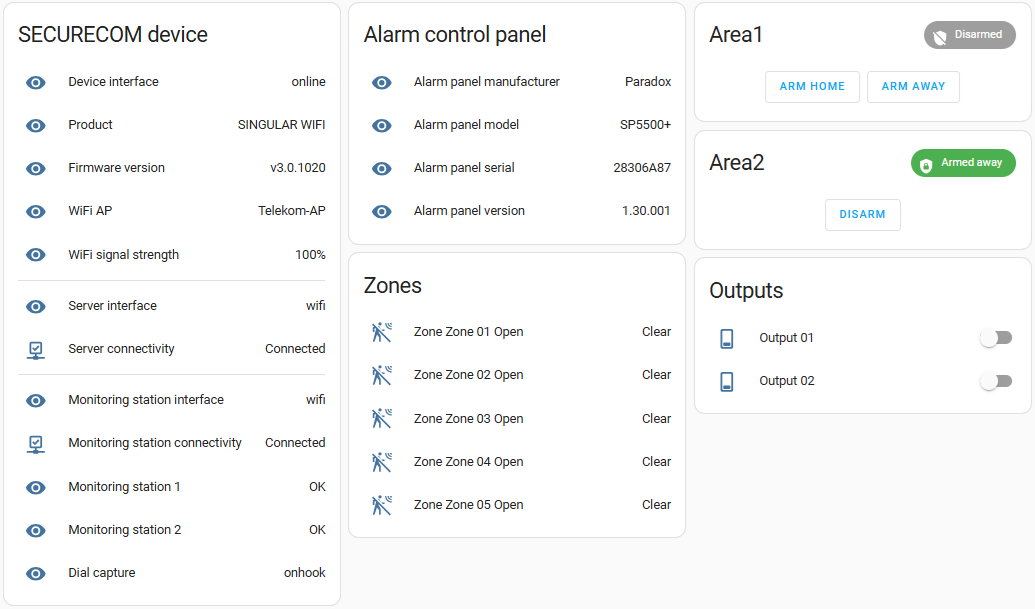Enable the Output 02 switch

pos(995,381)
